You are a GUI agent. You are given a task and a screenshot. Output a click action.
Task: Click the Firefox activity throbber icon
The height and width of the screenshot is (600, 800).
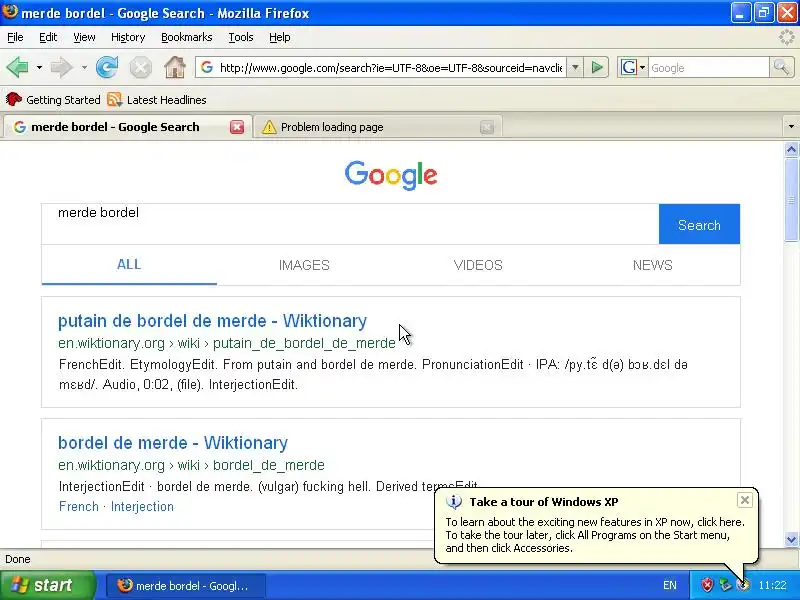787,37
